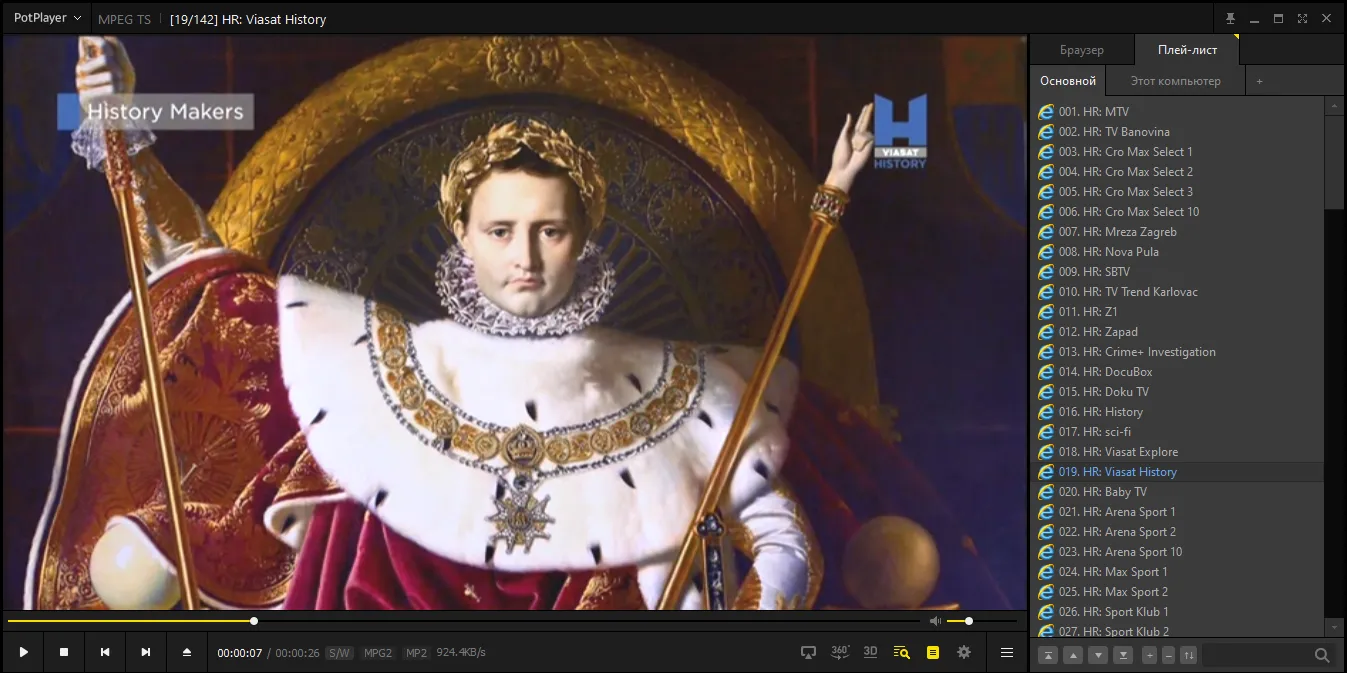This screenshot has height=673, width=1347.
Task: Click the playlist scrollbar down arrow
Action: pyautogui.click(x=1334, y=627)
